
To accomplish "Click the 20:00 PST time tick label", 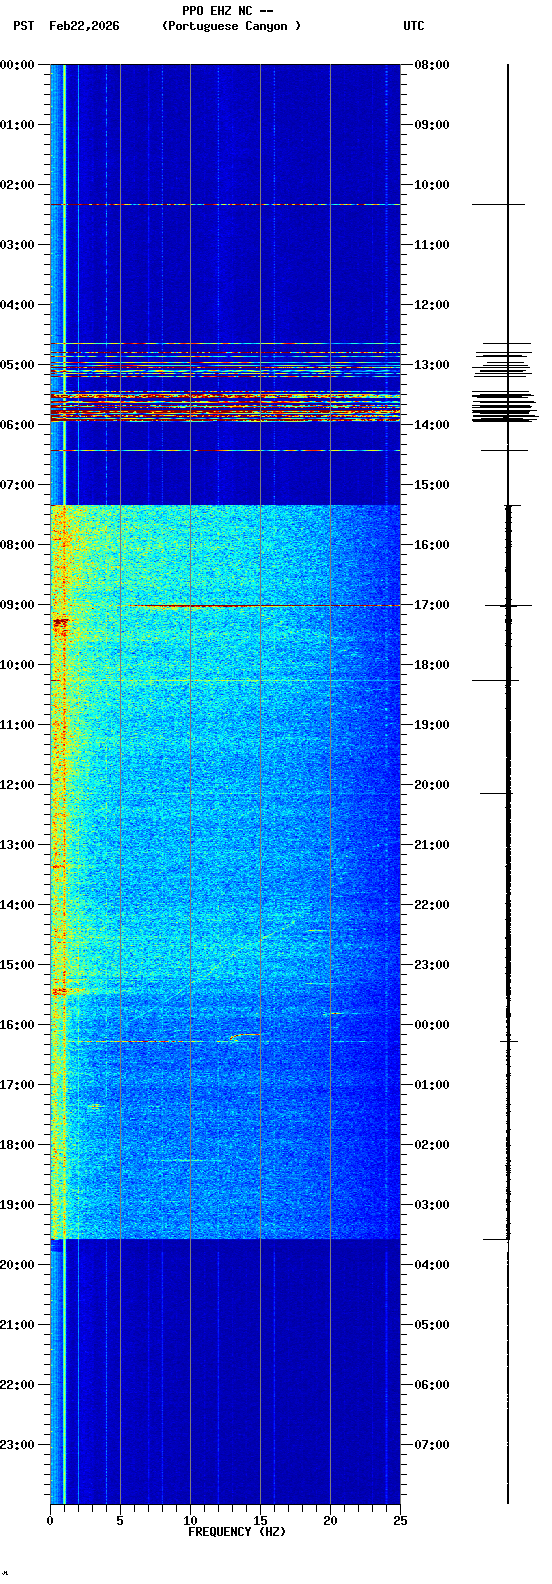I will [17, 1265].
